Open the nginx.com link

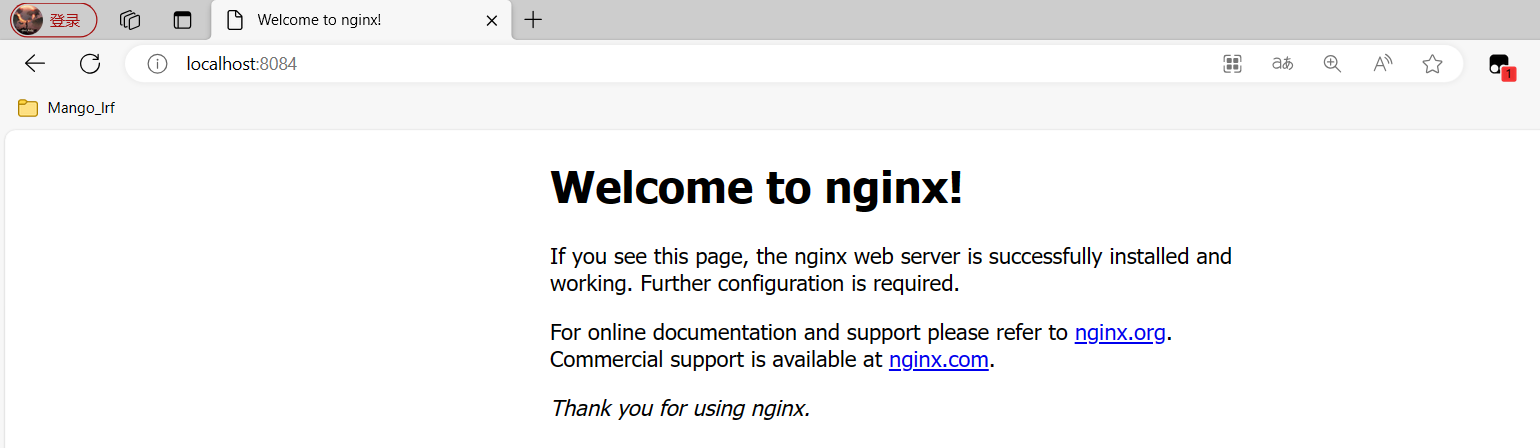pos(939,360)
